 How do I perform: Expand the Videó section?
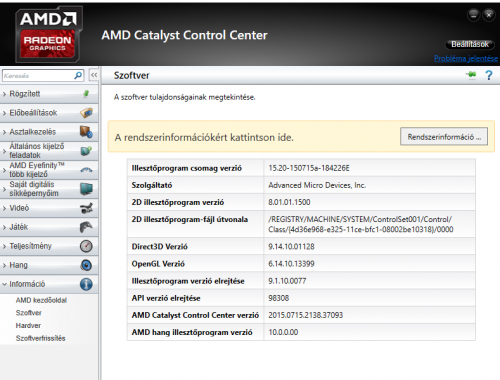coord(4,208)
